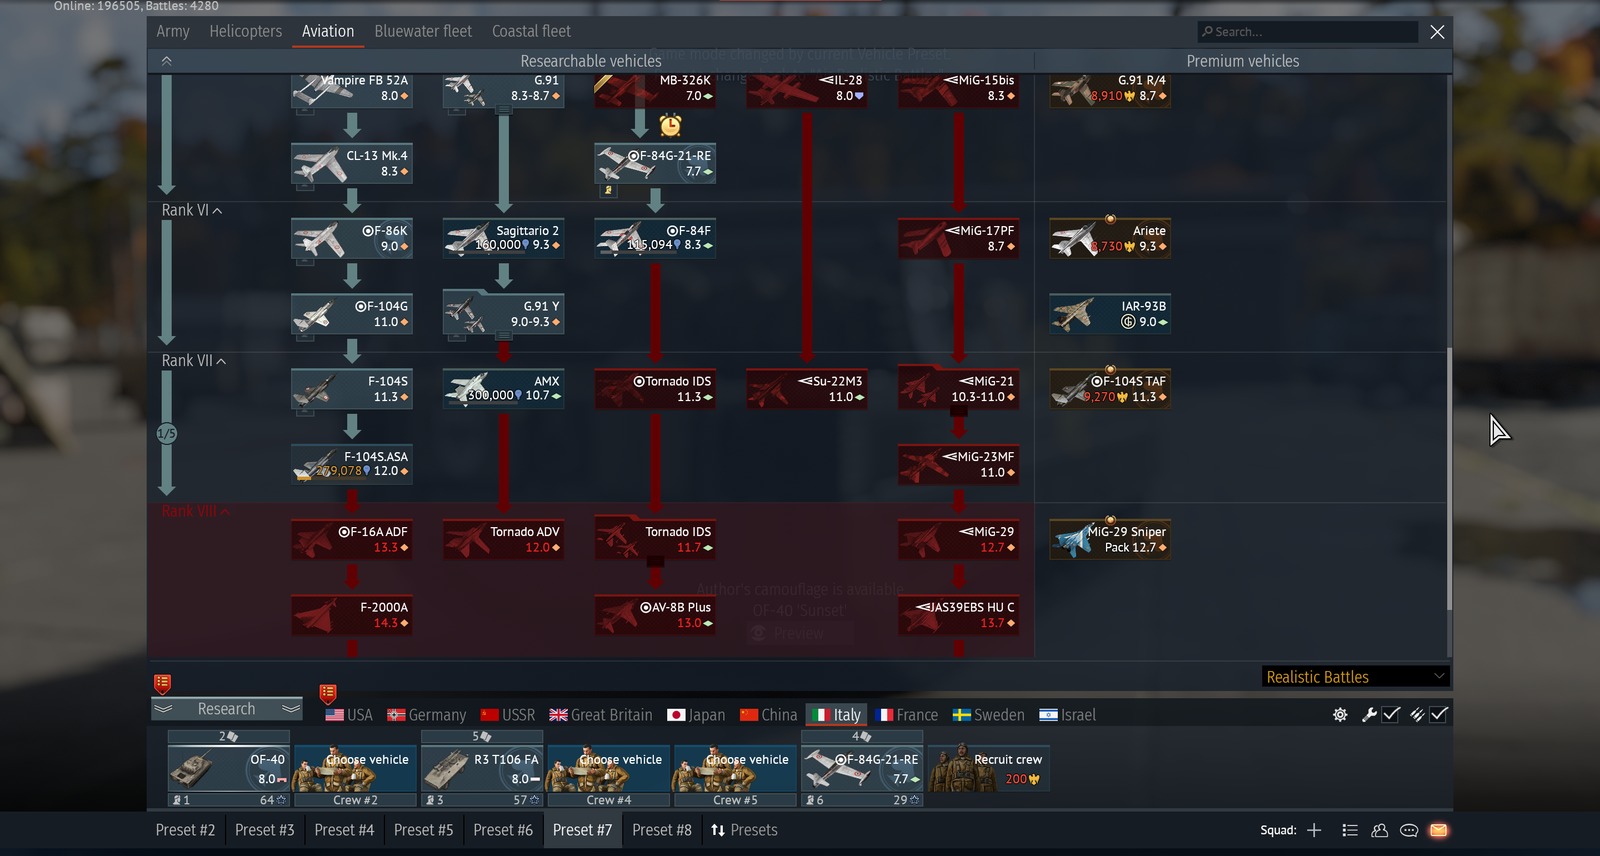Select the F-104G aircraft card

click(x=352, y=314)
